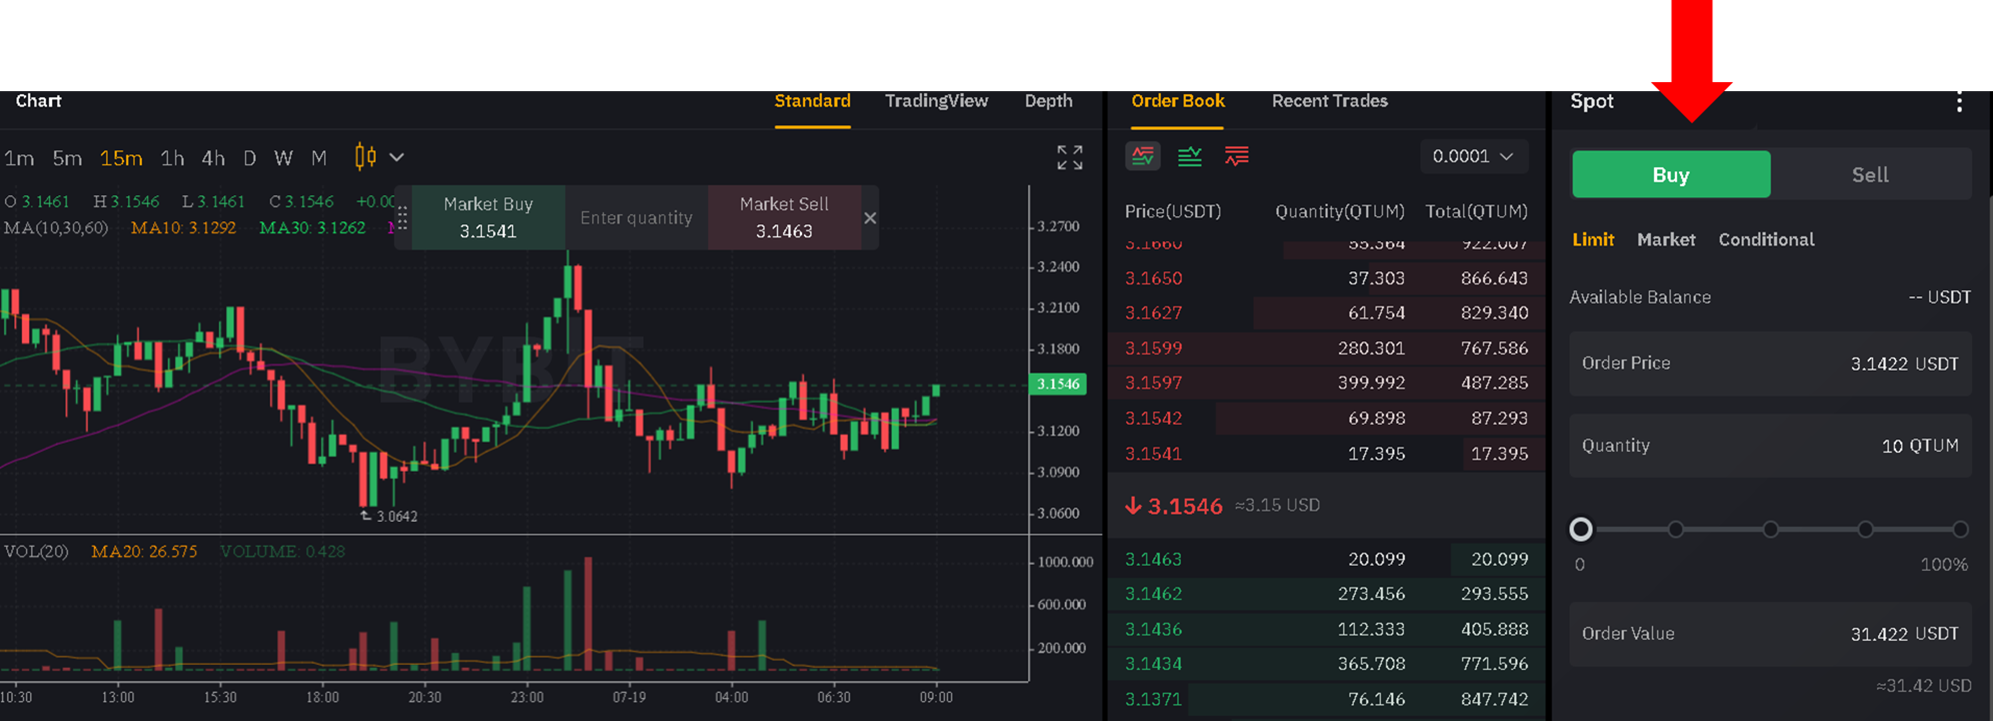Select the Limit order type
Image resolution: width=1993 pixels, height=721 pixels.
tap(1593, 240)
